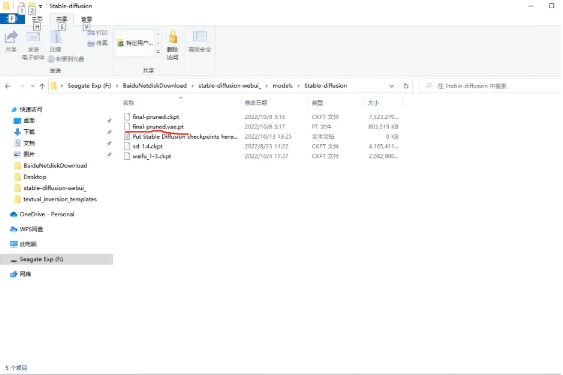
Task: Open BaiduNetdiskDownload folder in sidebar
Action: [55, 166]
